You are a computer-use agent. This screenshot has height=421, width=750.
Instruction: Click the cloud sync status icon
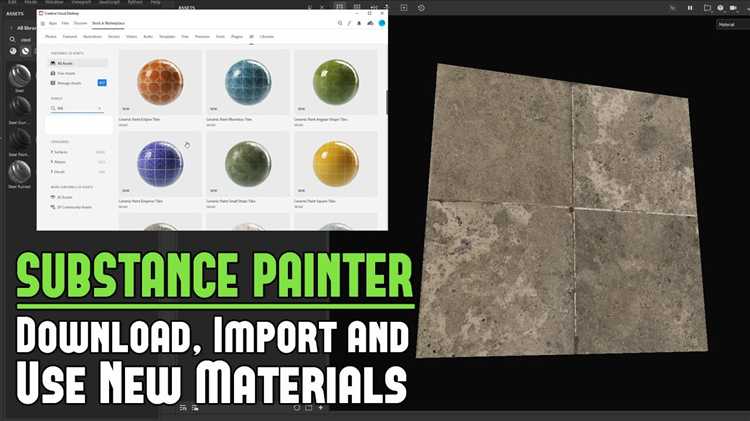[x=370, y=23]
